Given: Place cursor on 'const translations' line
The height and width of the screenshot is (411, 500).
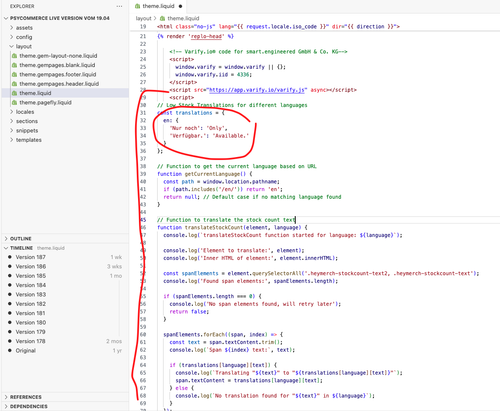Looking at the screenshot, I should click(191, 113).
